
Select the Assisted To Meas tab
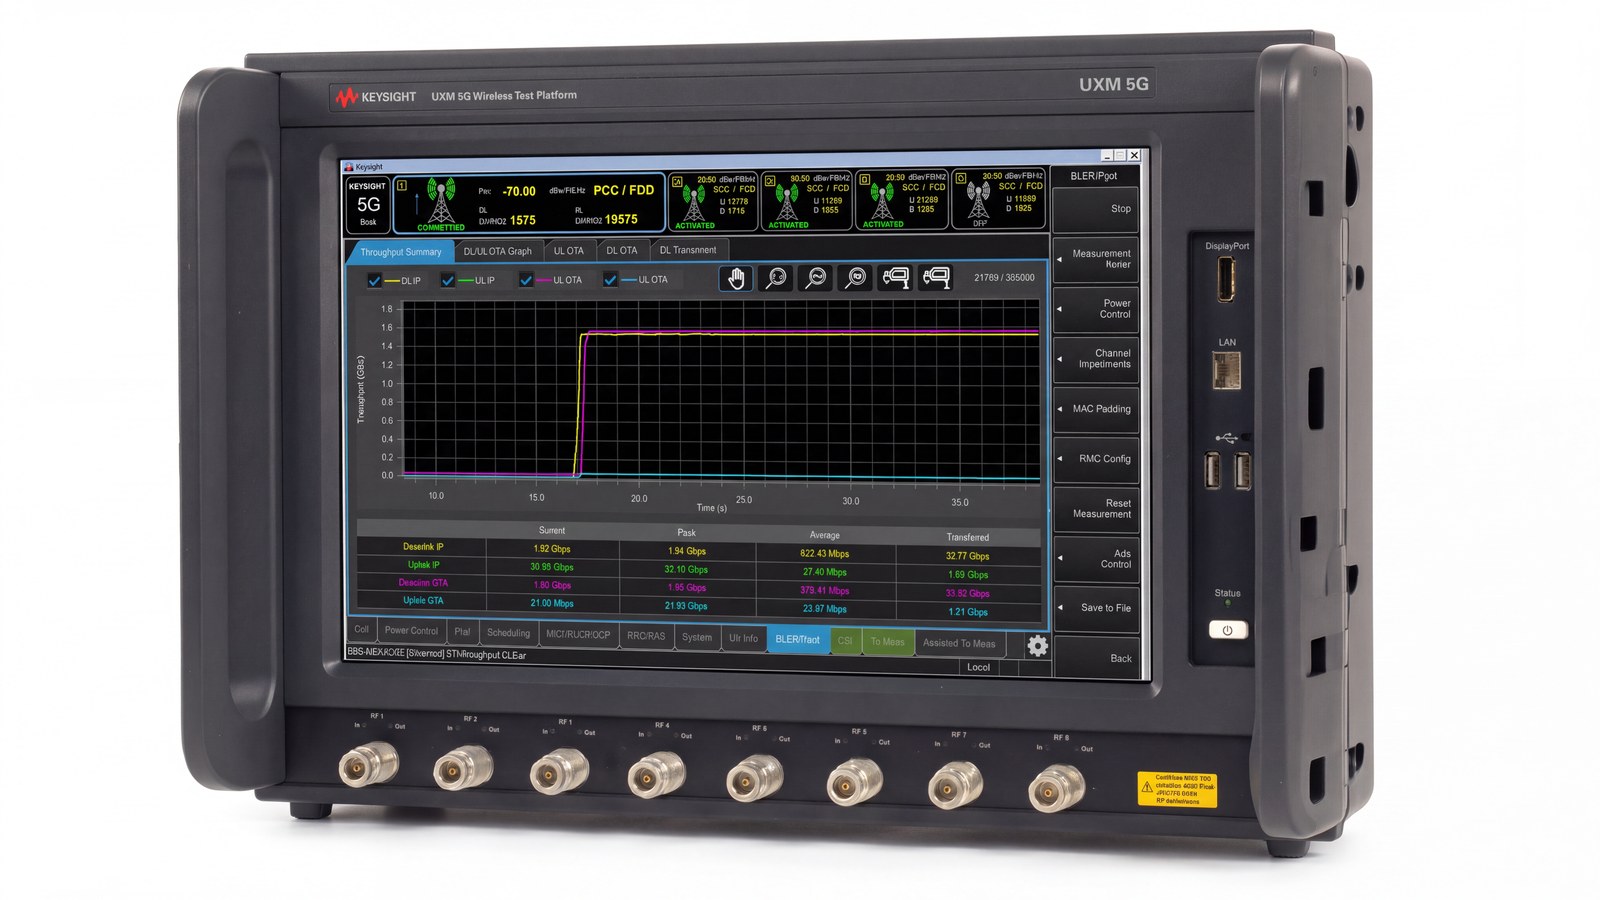click(x=959, y=643)
